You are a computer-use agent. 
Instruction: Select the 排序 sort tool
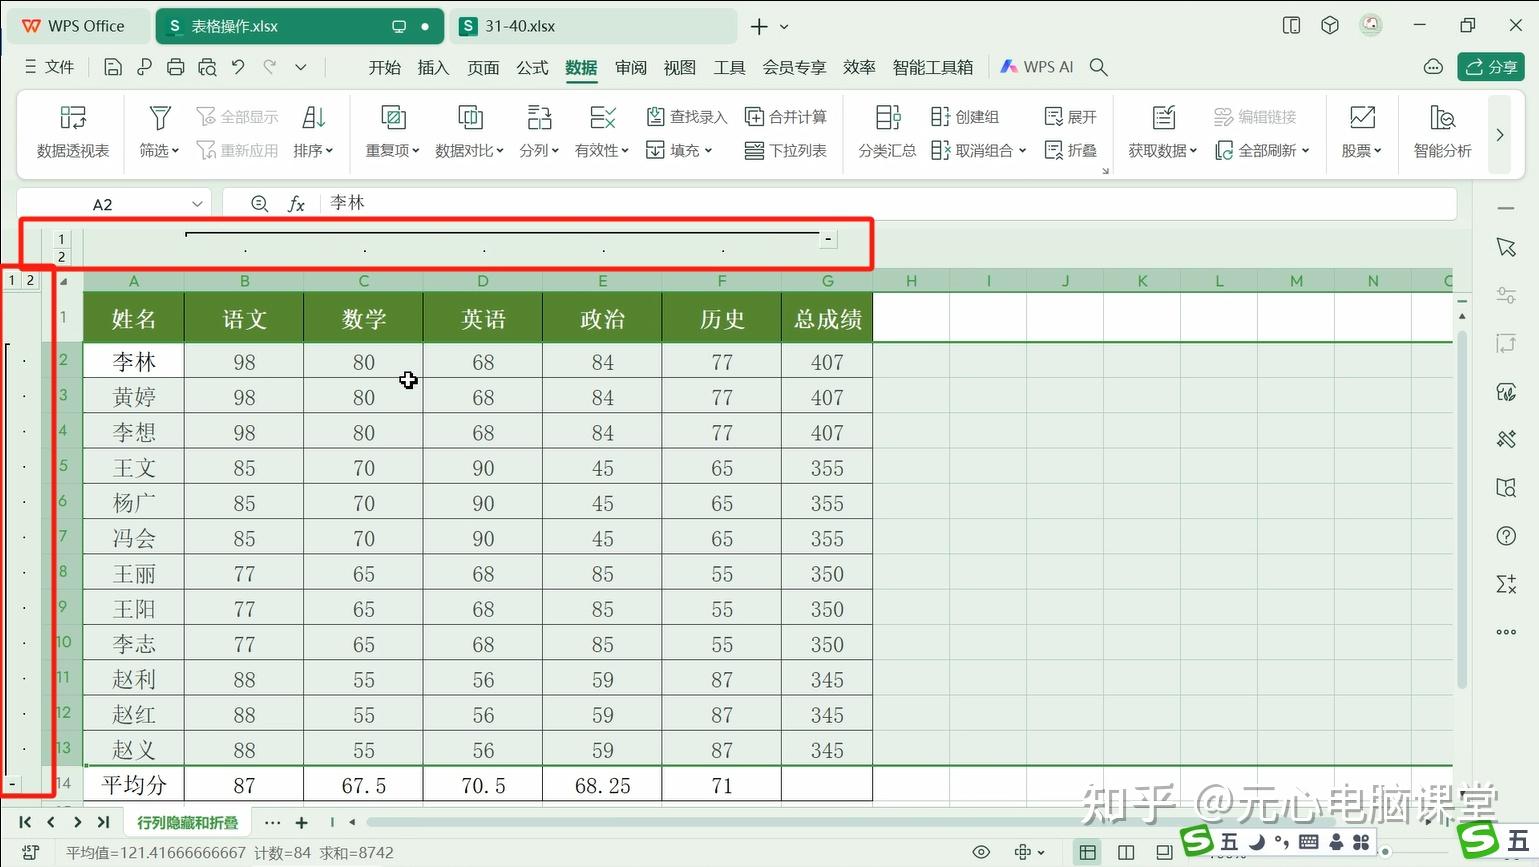[313, 131]
